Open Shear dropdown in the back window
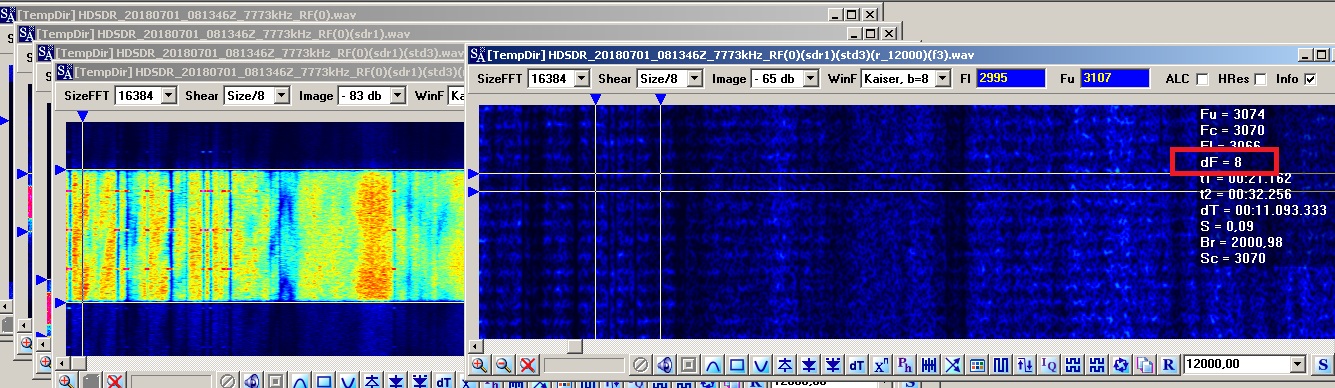Viewport: 1335px width, 388px height. click(281, 96)
